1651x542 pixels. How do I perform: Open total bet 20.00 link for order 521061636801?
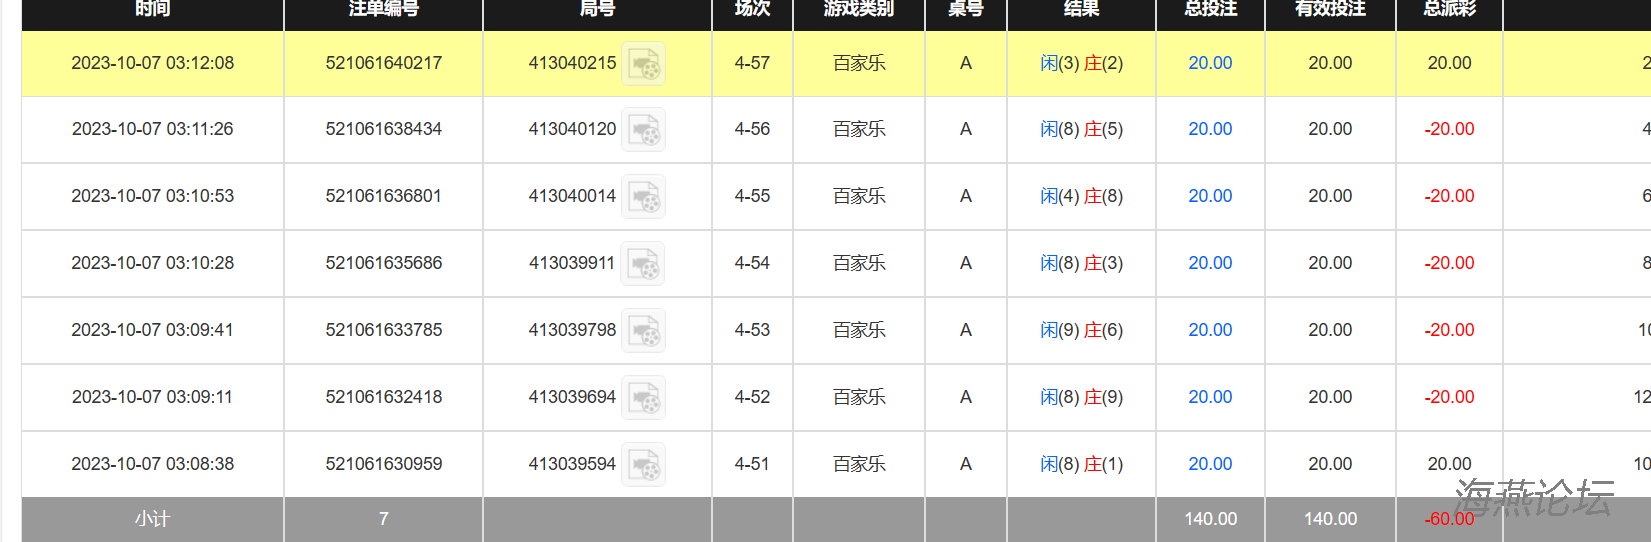coord(1210,196)
